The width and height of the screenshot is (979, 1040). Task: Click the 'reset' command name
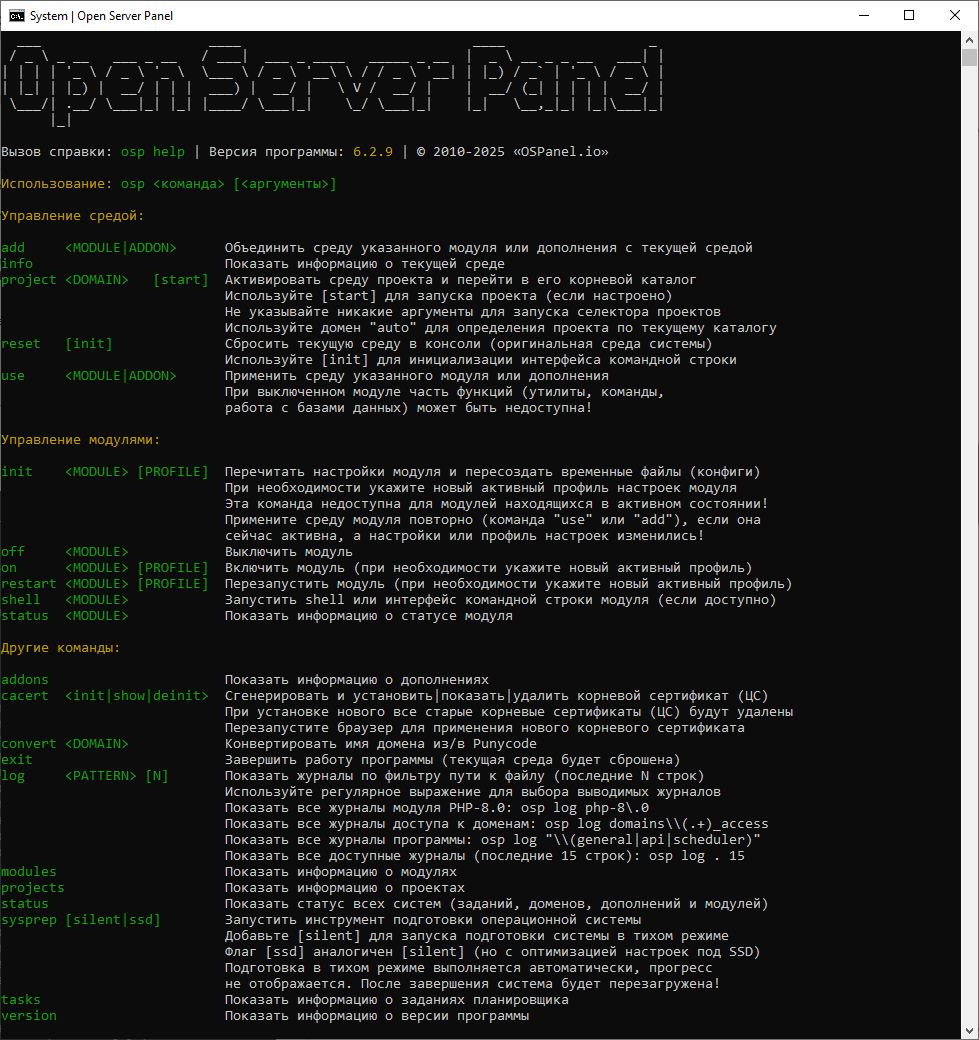tap(21, 344)
